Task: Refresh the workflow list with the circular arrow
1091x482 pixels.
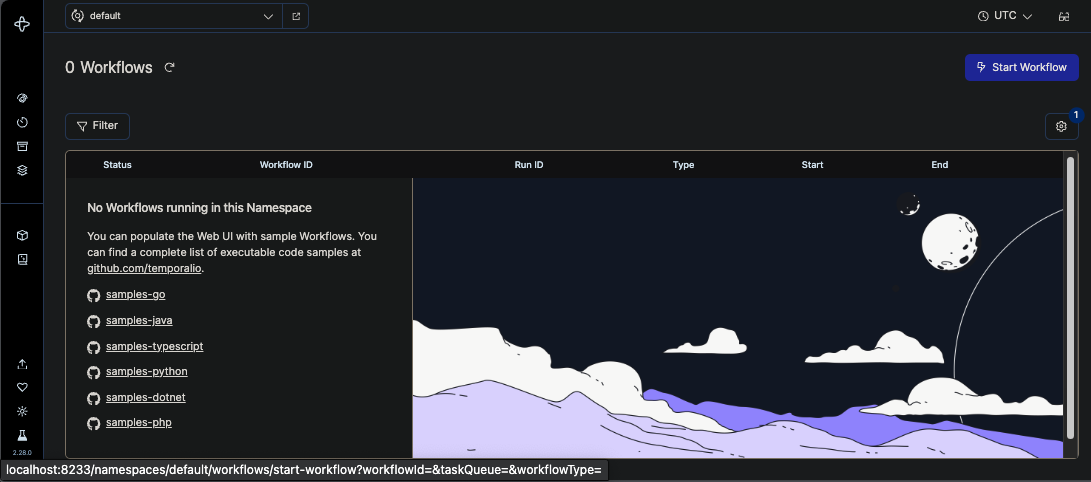Action: (169, 67)
